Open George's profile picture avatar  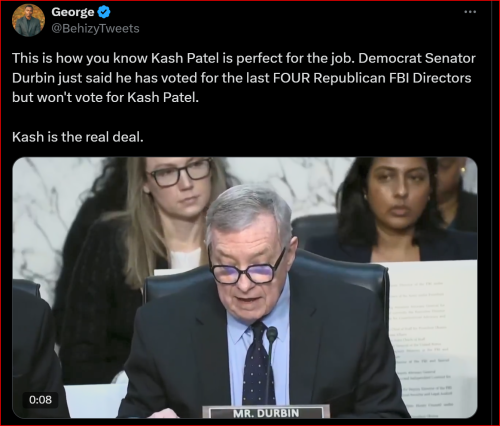[28, 20]
